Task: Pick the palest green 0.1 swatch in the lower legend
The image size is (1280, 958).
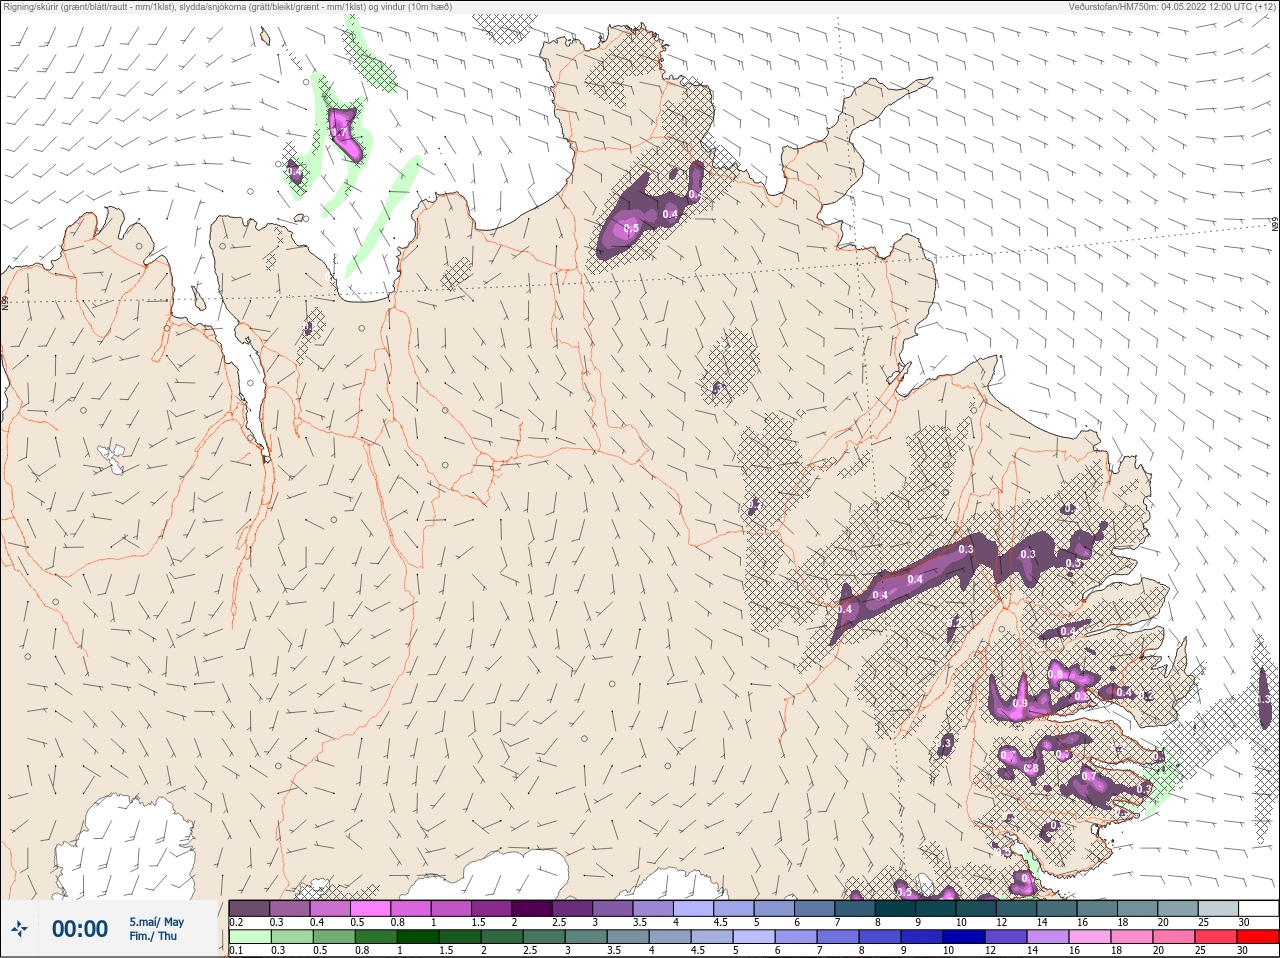Action: click(249, 937)
